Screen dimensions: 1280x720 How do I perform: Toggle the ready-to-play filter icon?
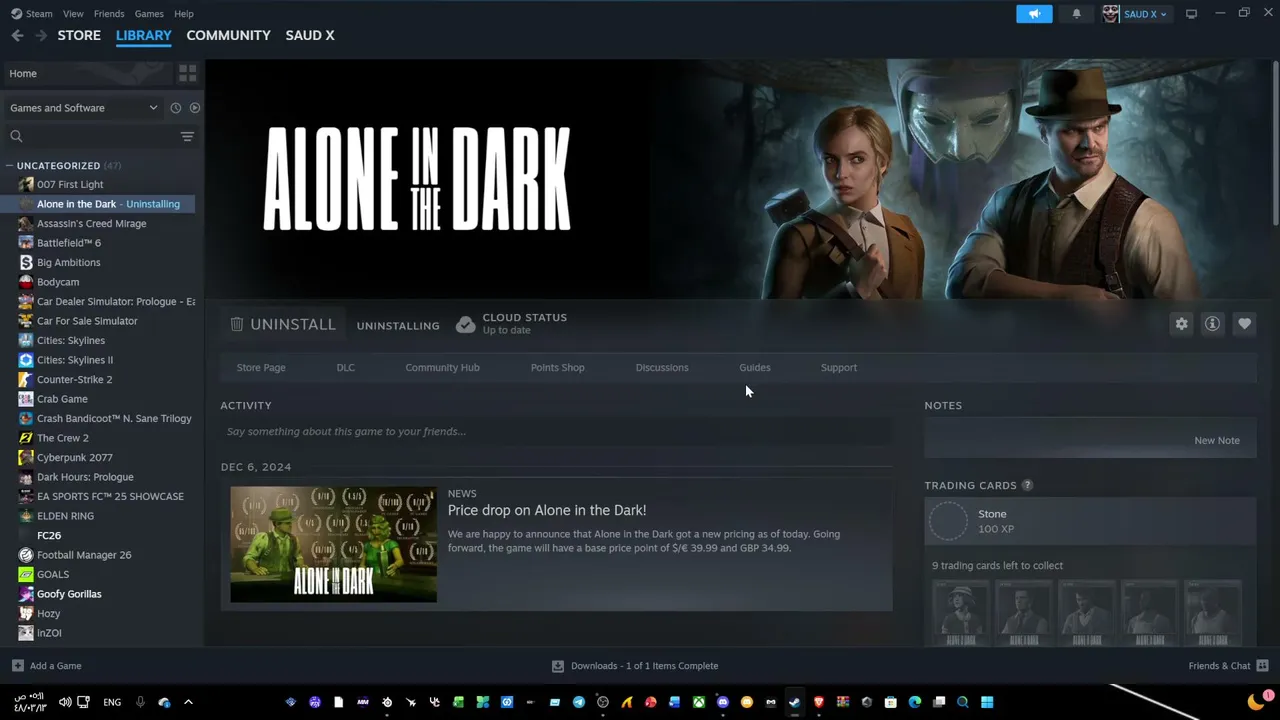pos(195,108)
